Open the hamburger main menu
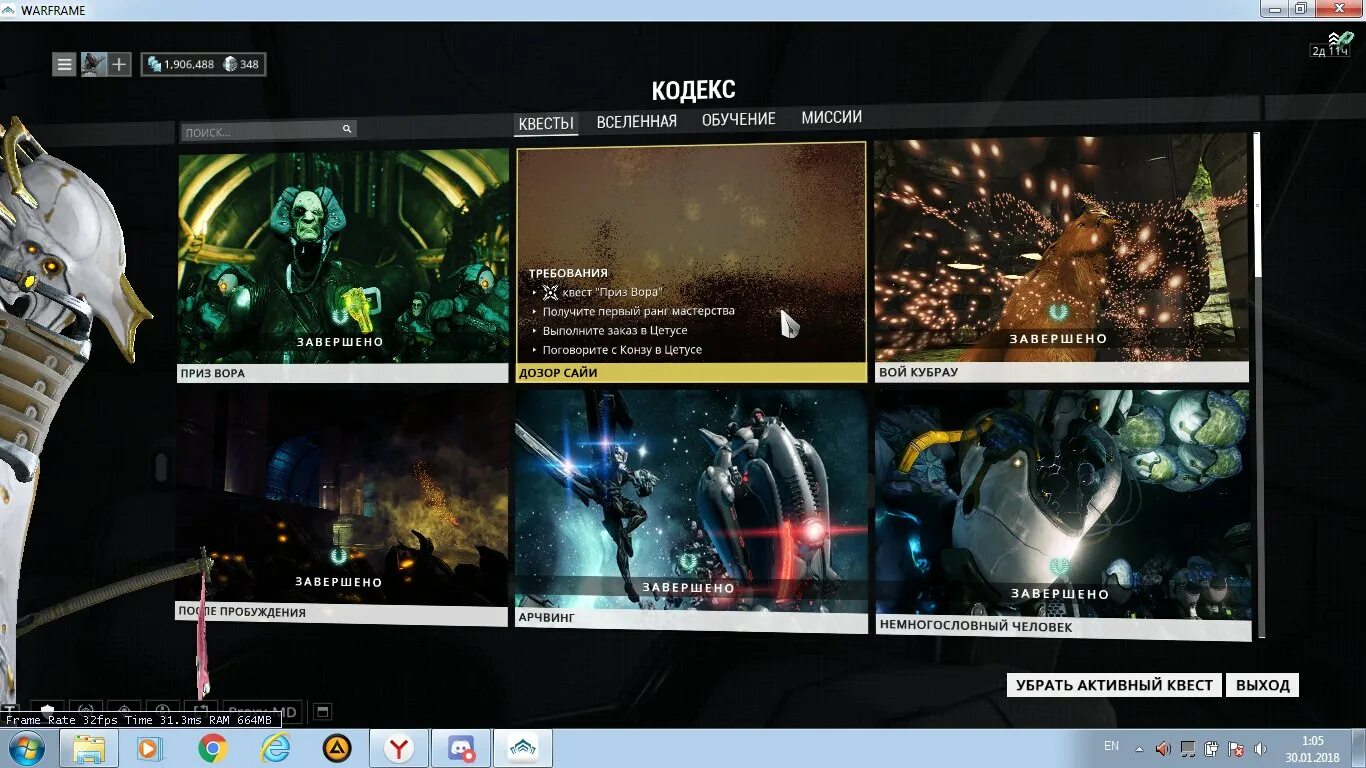This screenshot has height=768, width=1366. (x=64, y=65)
